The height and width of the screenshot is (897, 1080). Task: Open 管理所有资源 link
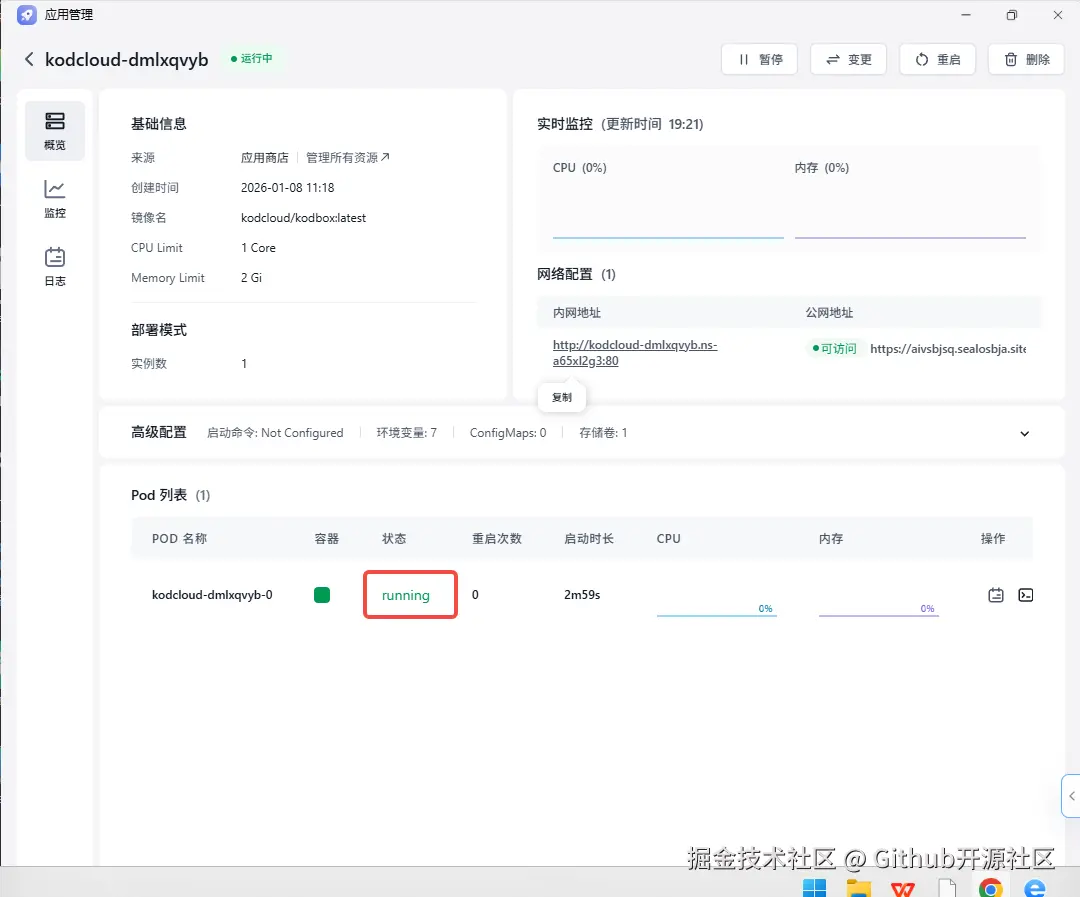pos(348,158)
